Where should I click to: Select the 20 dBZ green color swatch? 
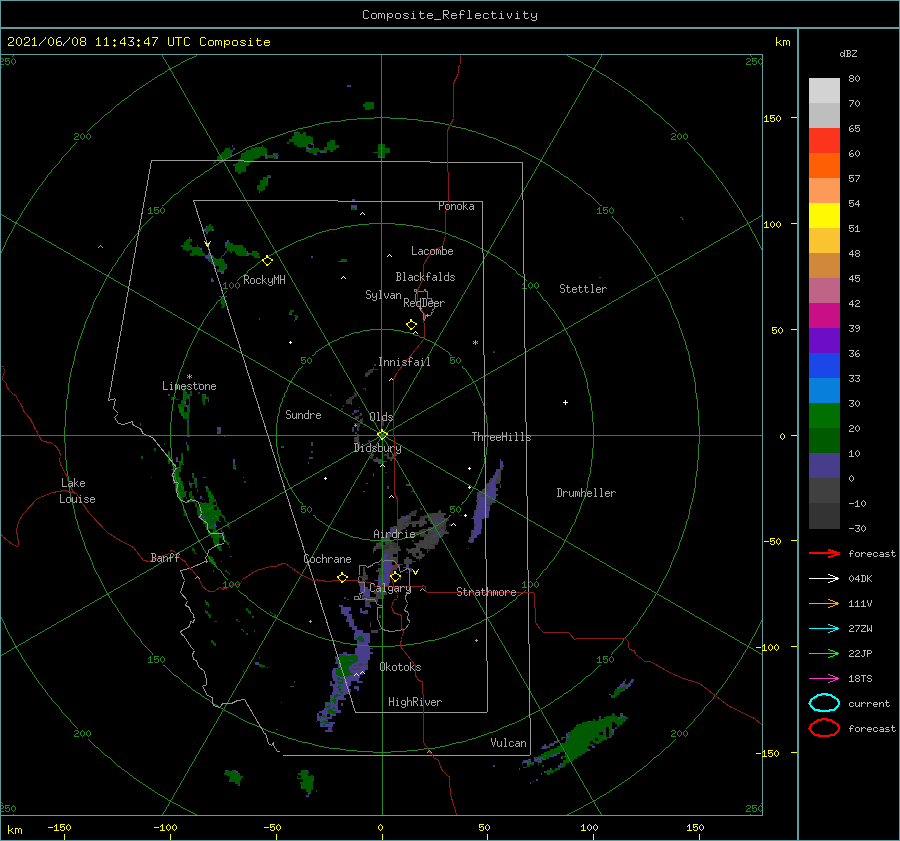click(x=824, y=416)
